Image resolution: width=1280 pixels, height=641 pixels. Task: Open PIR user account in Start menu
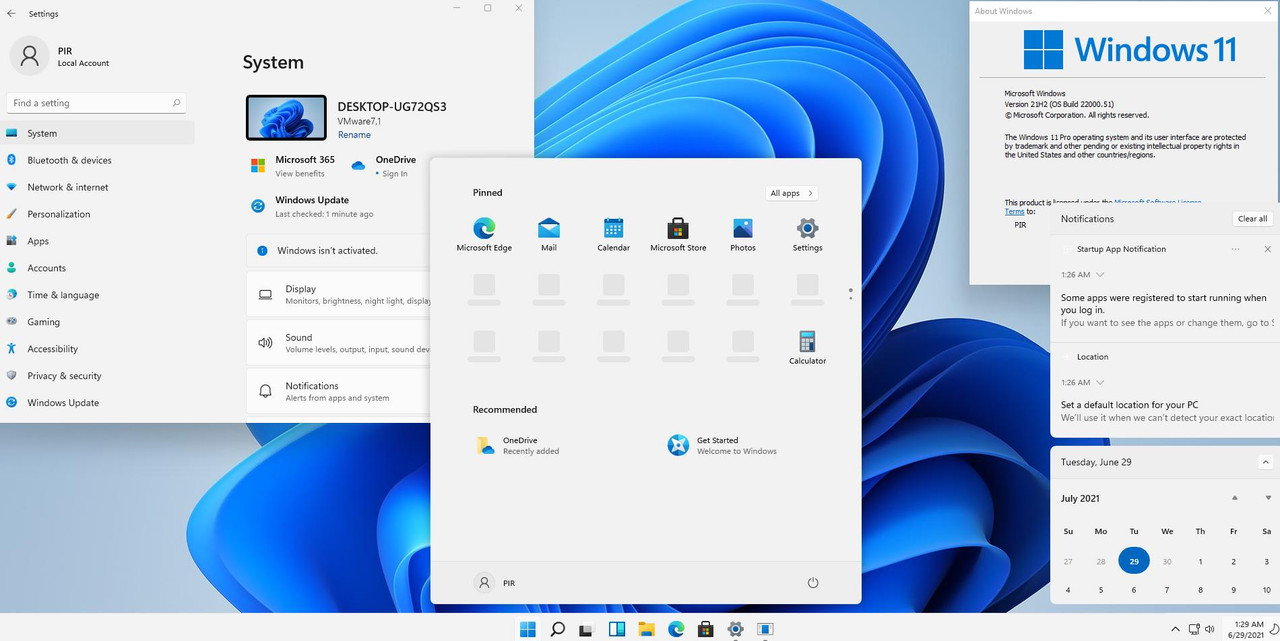[496, 583]
